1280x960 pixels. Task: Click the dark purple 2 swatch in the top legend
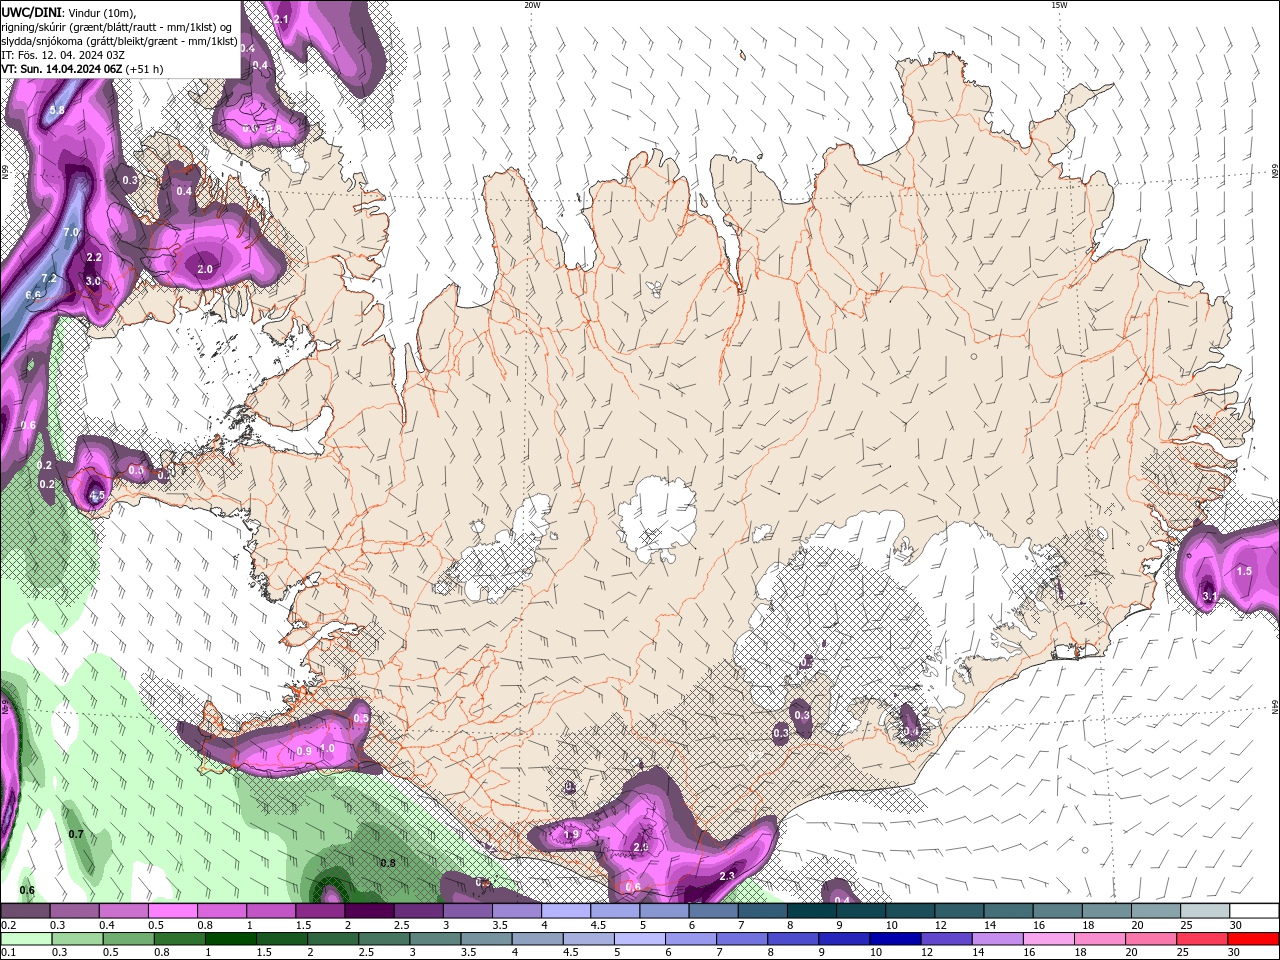coord(369,911)
